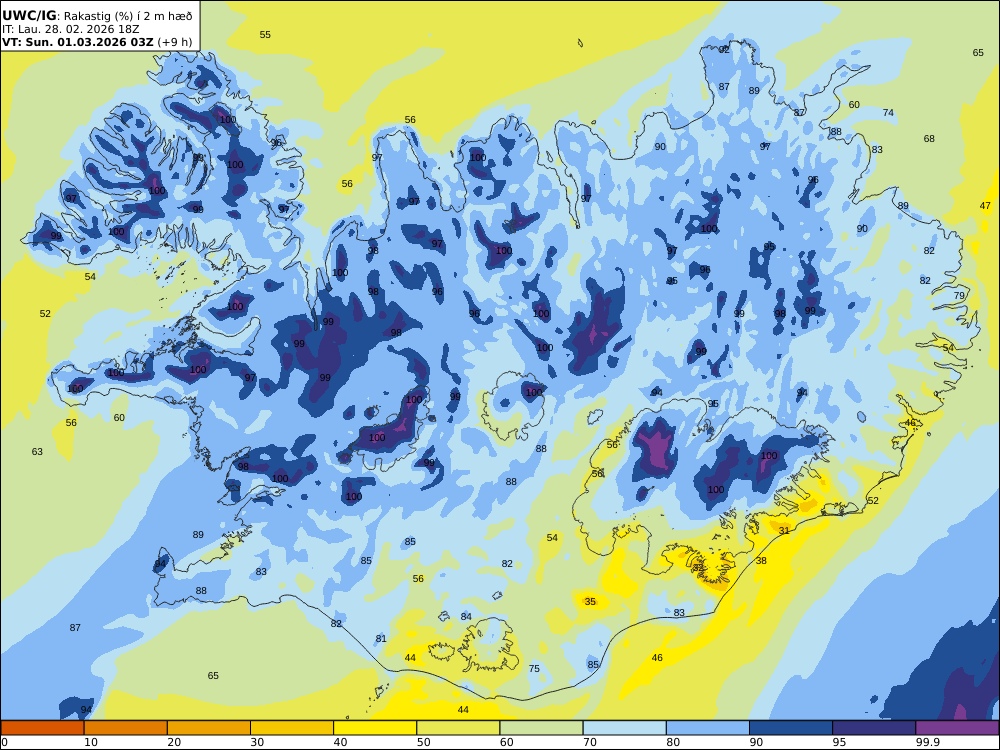Viewport: 1000px width, 750px height.
Task: Click the 80–90 medium blue legend block
Action: point(707,728)
